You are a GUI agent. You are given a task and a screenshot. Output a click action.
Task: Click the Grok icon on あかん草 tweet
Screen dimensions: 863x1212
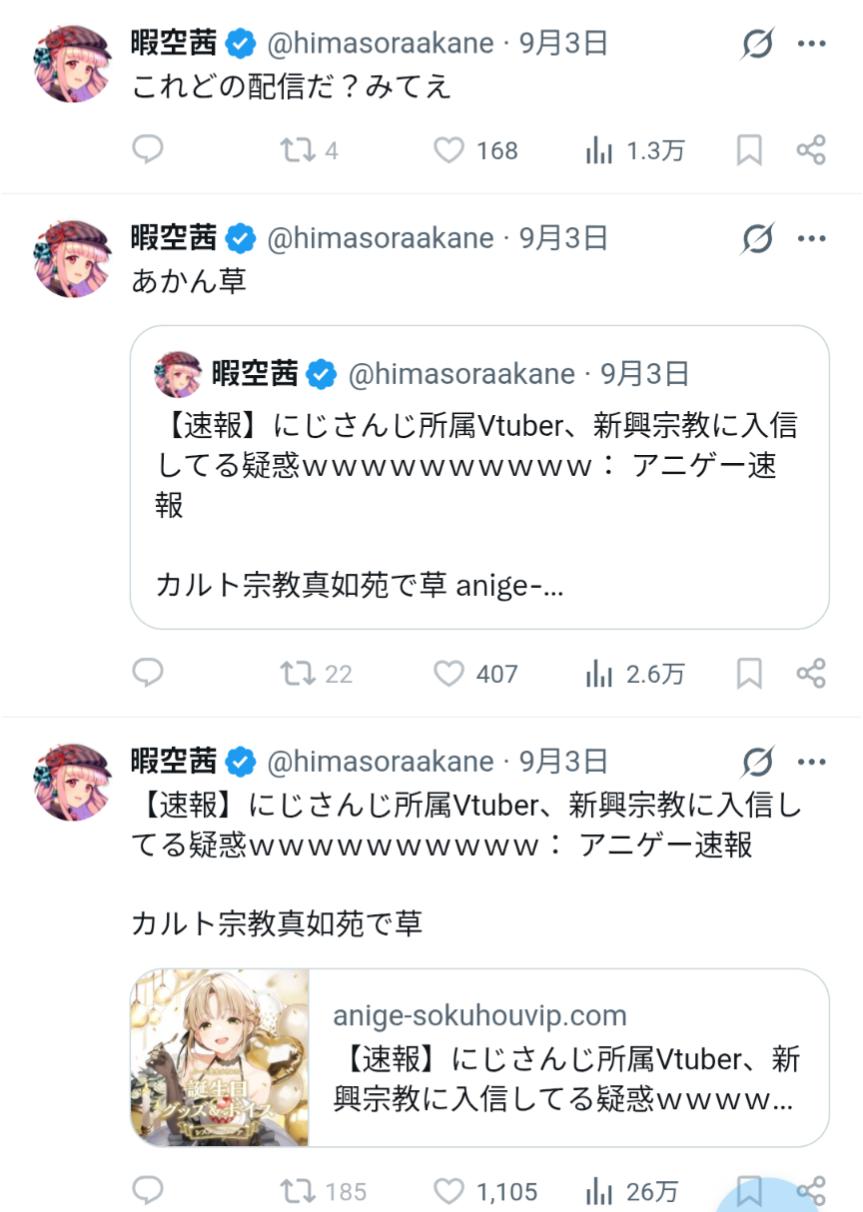click(x=759, y=239)
